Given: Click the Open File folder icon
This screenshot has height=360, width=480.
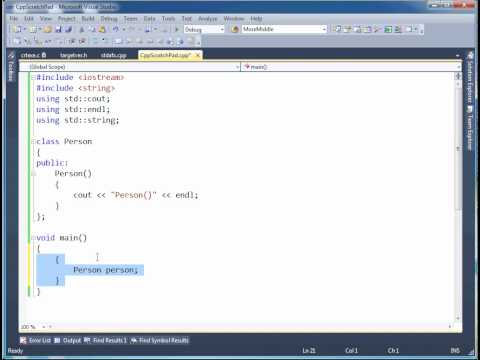Looking at the screenshot, I should point(48,30).
